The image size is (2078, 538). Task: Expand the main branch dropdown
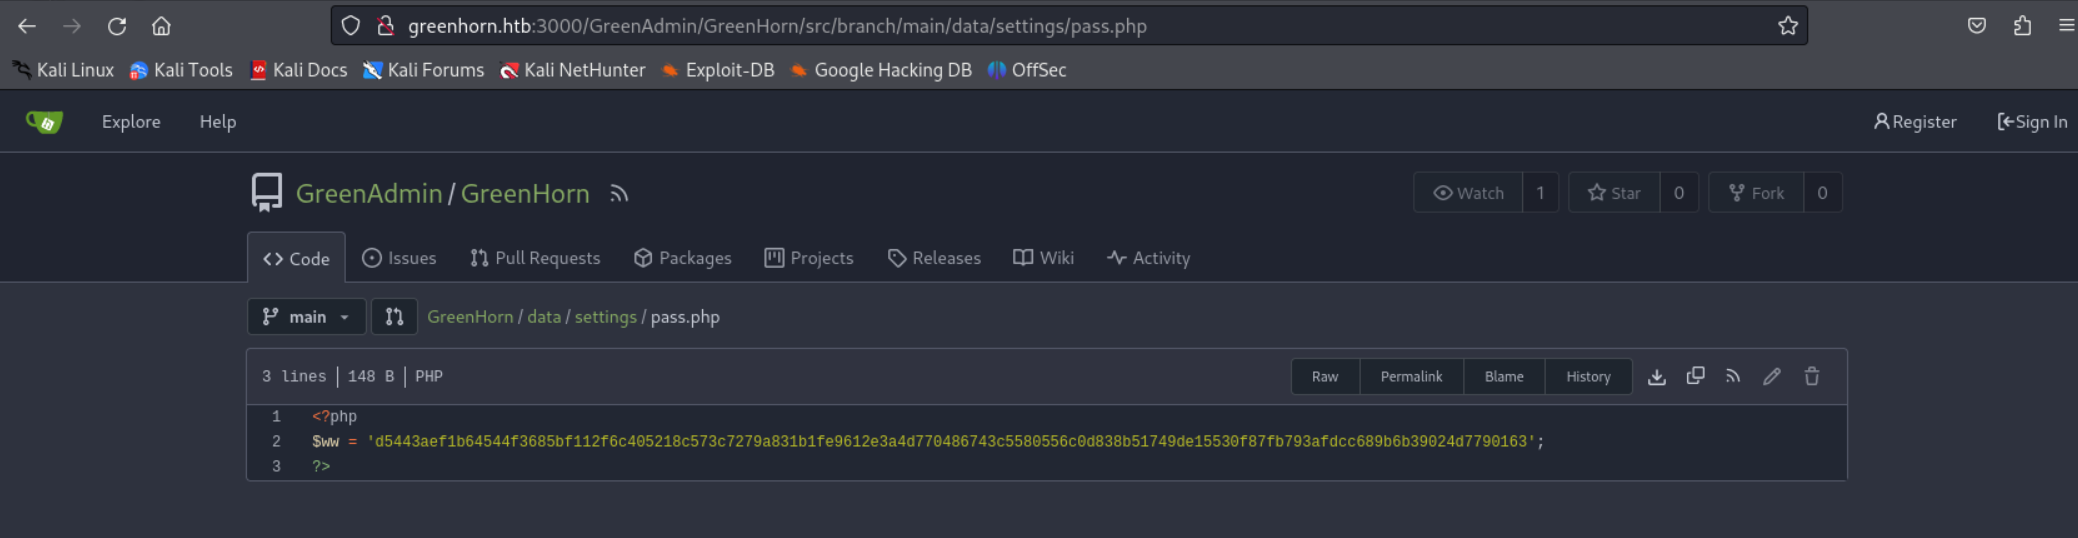[x=306, y=317]
